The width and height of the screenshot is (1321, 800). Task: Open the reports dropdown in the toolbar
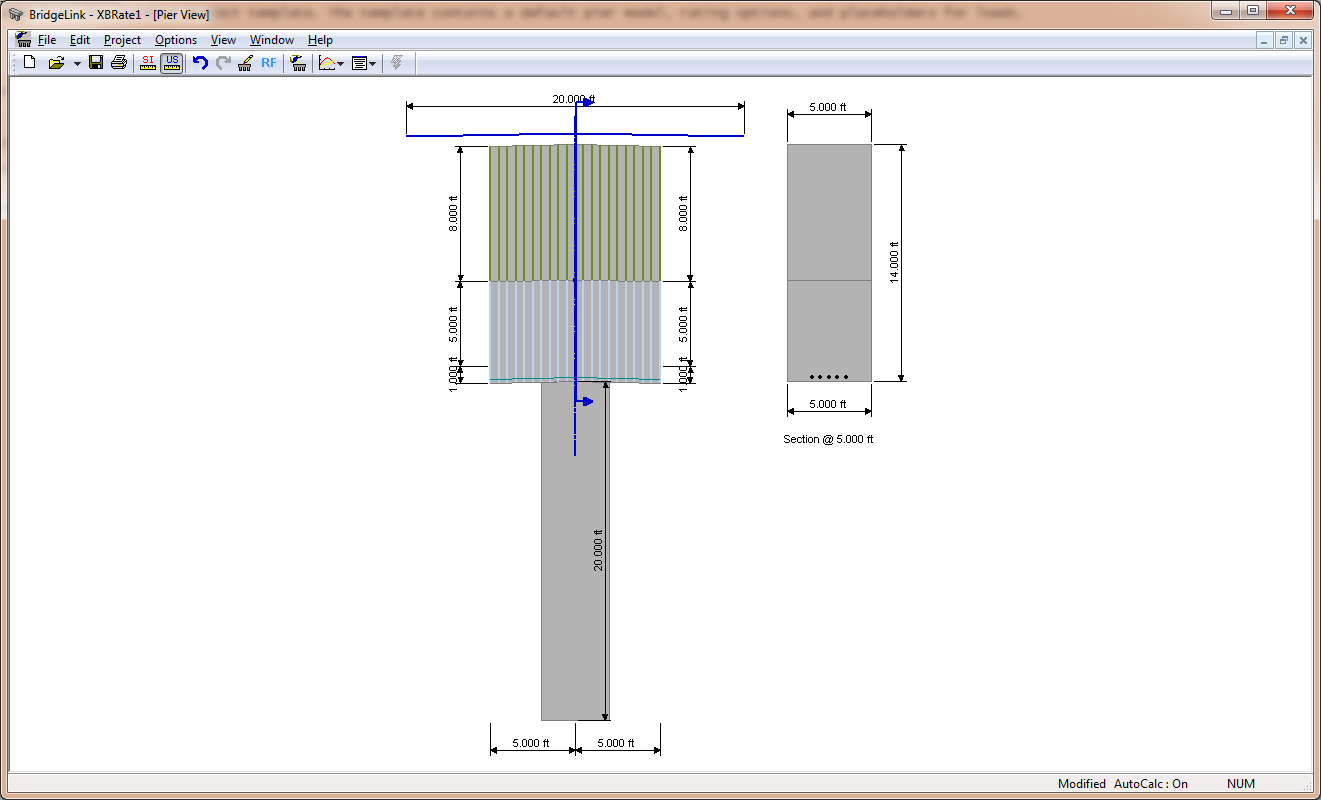[364, 63]
